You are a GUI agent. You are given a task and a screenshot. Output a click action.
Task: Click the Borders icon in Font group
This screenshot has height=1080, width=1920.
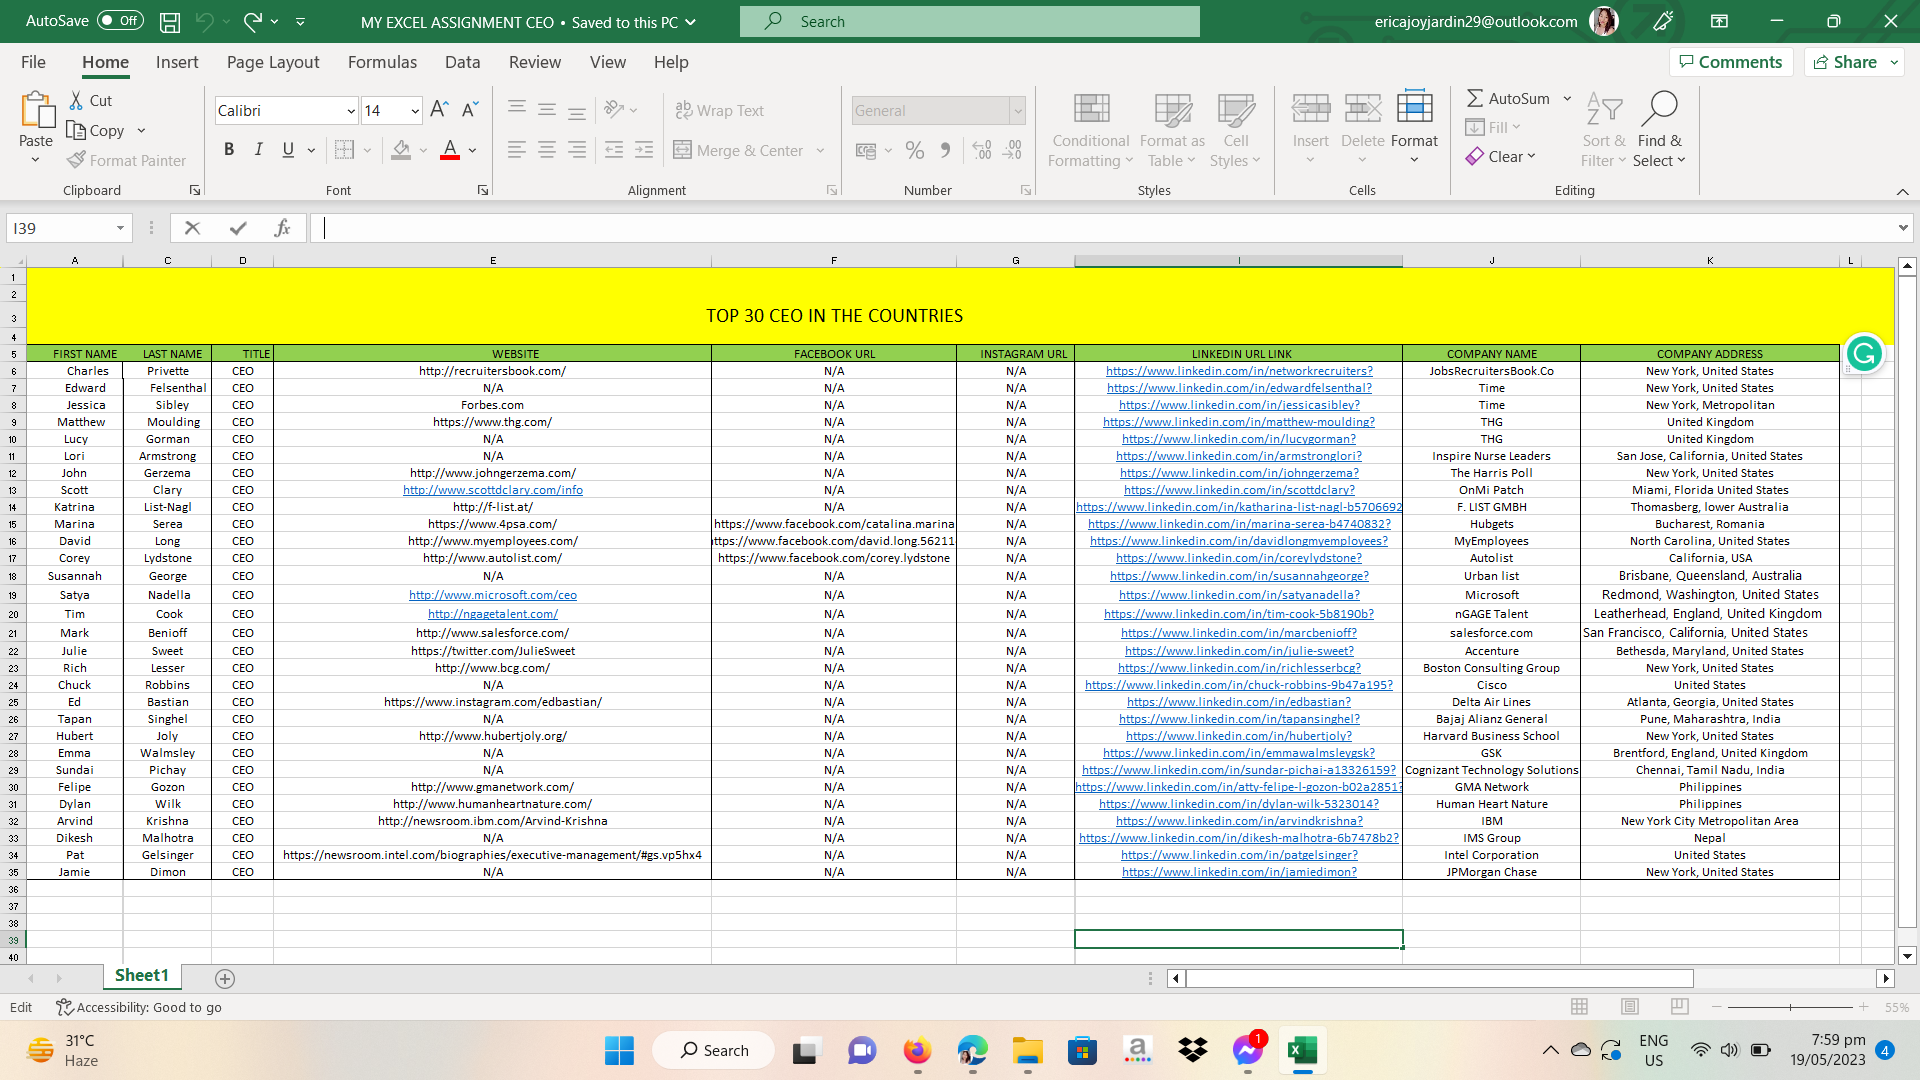point(344,150)
